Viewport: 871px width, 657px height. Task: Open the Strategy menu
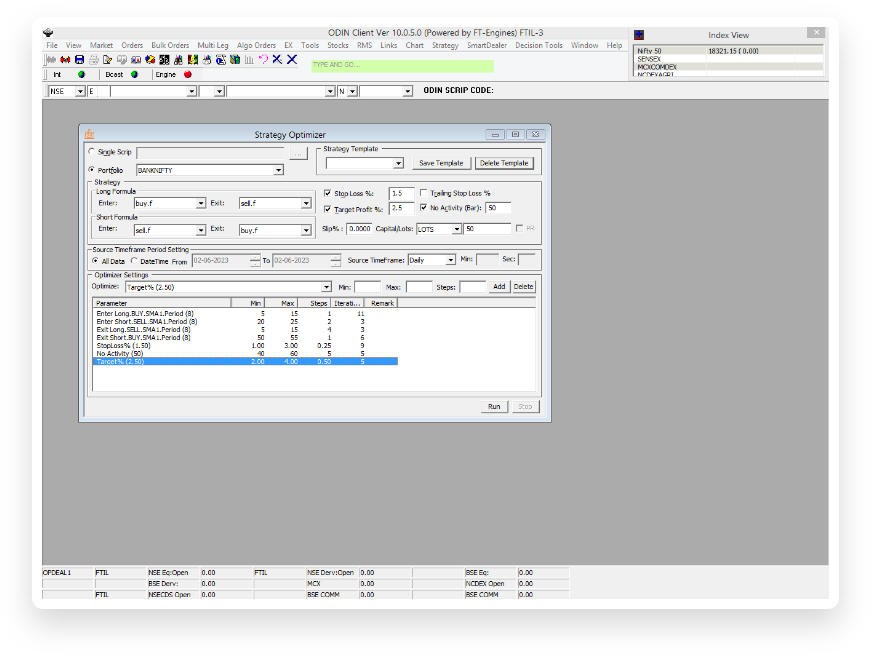(445, 46)
